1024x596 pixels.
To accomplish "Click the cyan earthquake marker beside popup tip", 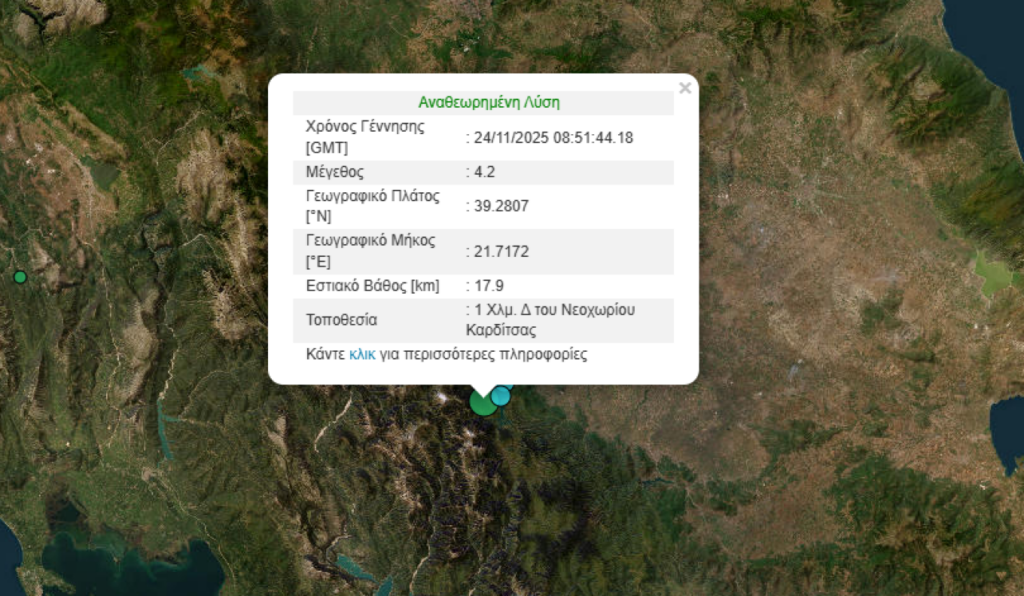I will 501,396.
